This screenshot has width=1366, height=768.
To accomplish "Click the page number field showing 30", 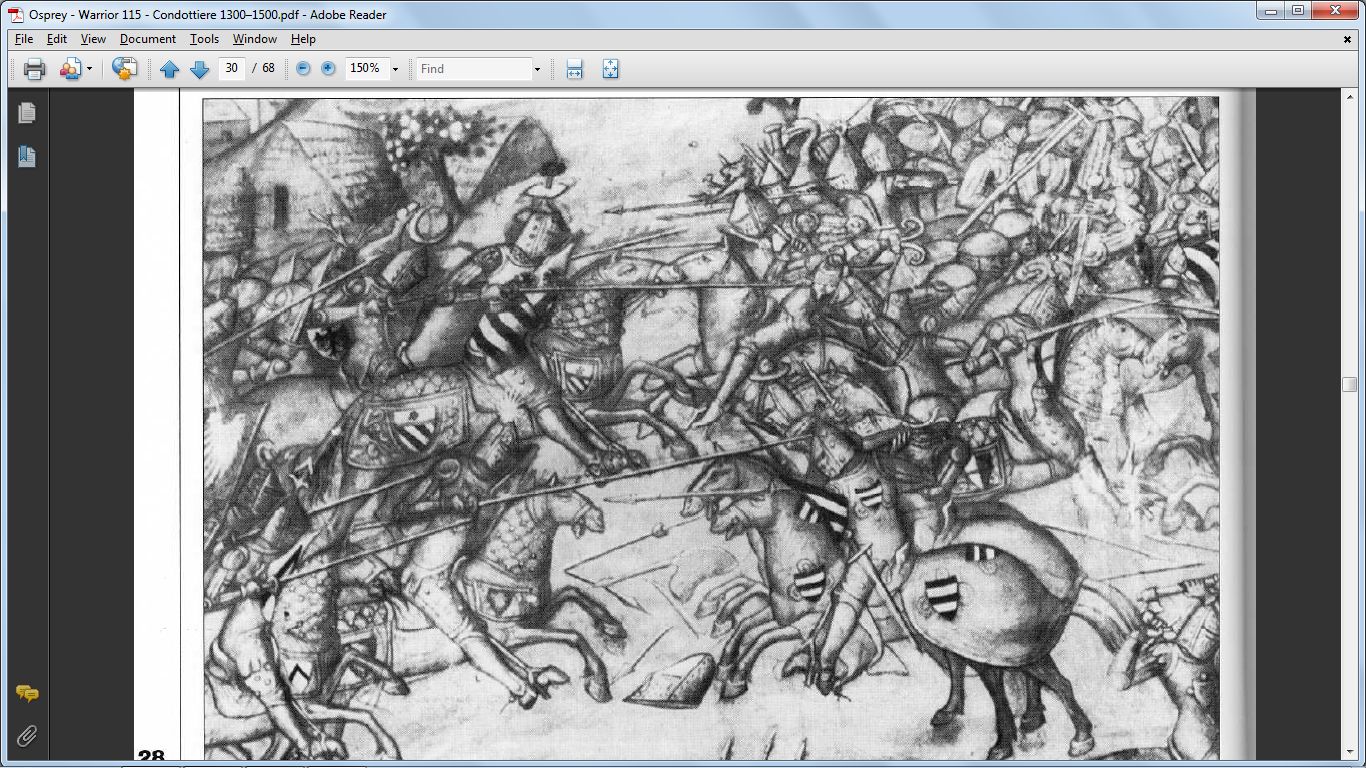I will pyautogui.click(x=232, y=68).
